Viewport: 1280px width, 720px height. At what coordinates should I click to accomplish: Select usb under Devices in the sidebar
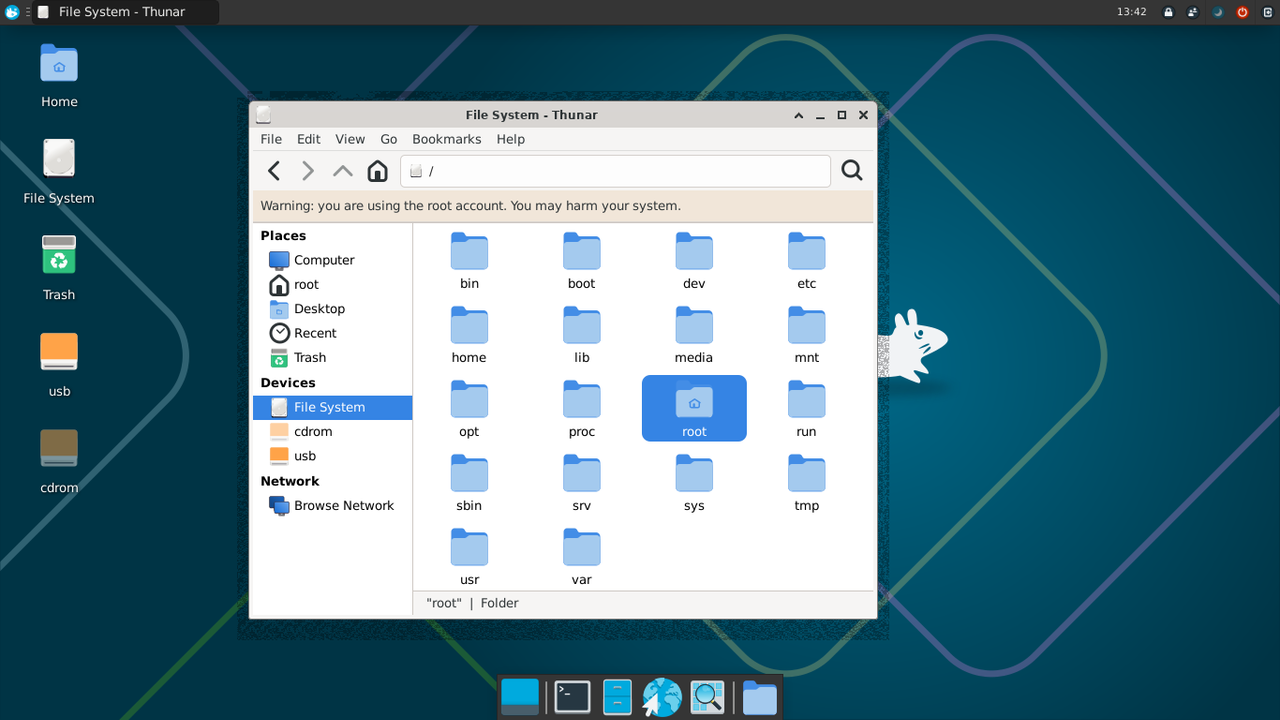332,456
